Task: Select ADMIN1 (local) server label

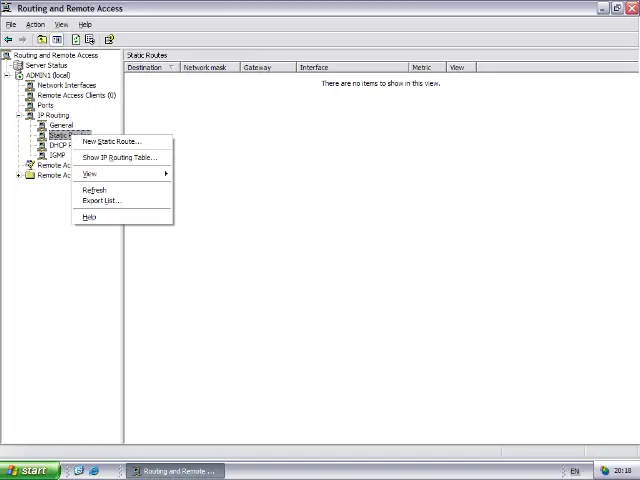Action: click(x=48, y=76)
